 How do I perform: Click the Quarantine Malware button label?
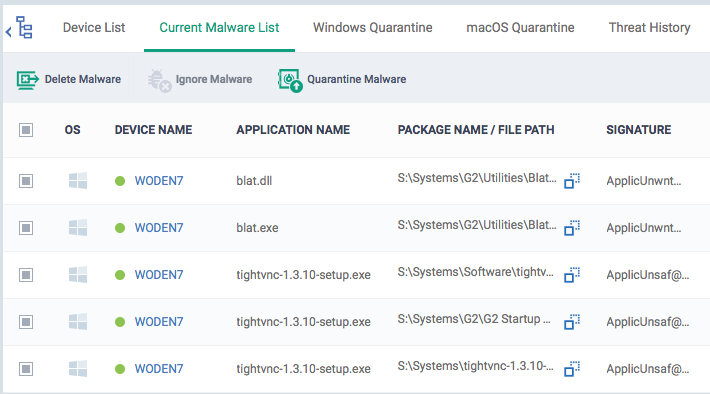(x=357, y=79)
